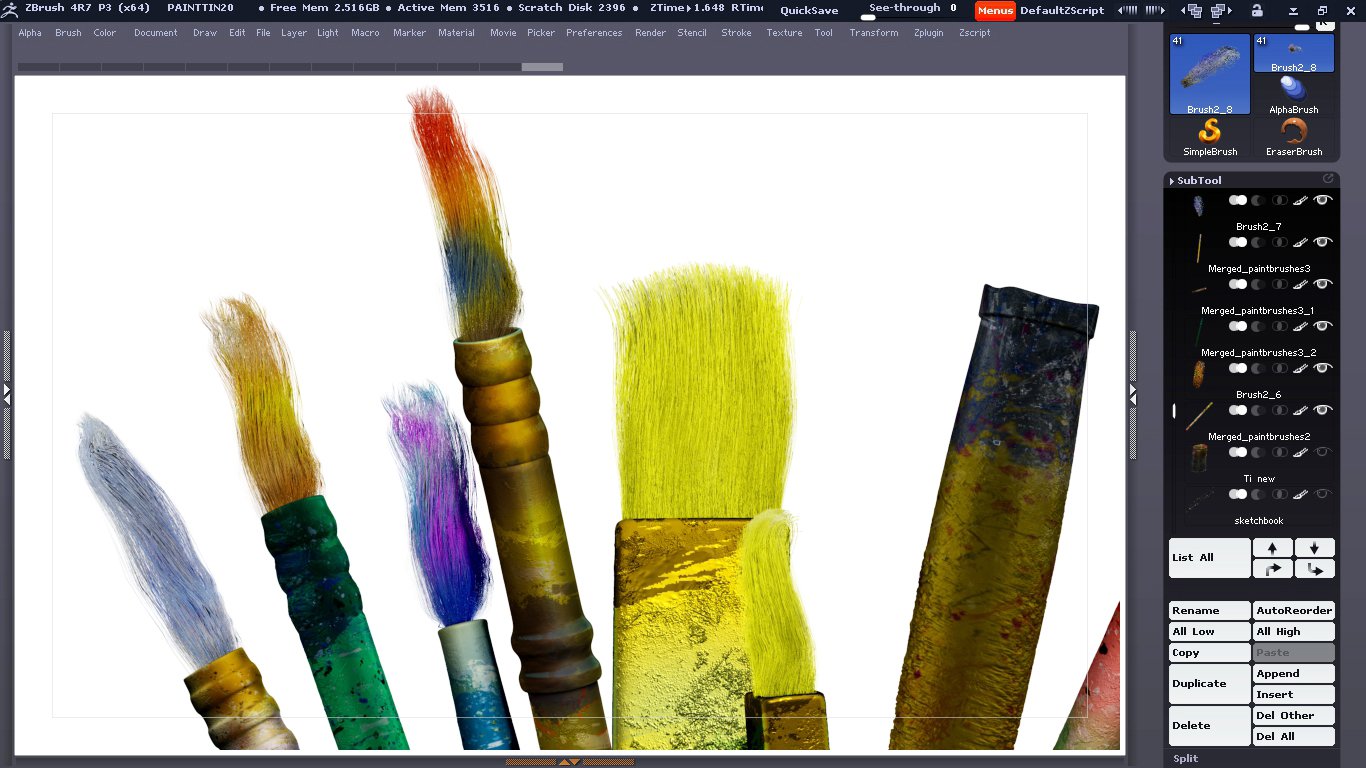
Task: Choose the AlphaBrush tool
Action: [x=1294, y=94]
